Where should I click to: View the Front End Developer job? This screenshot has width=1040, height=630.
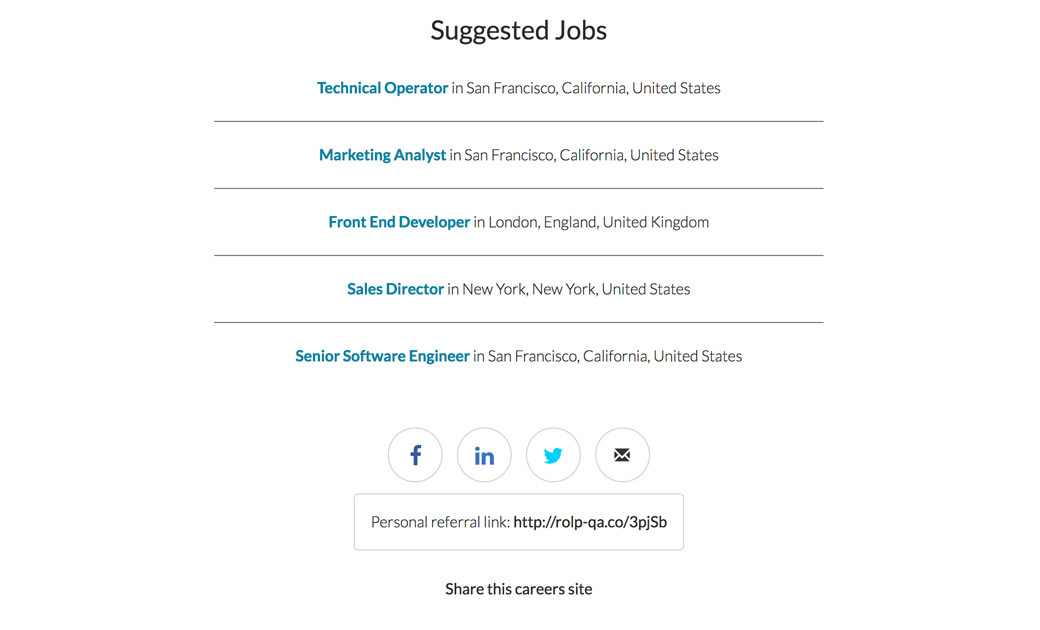[x=399, y=222]
